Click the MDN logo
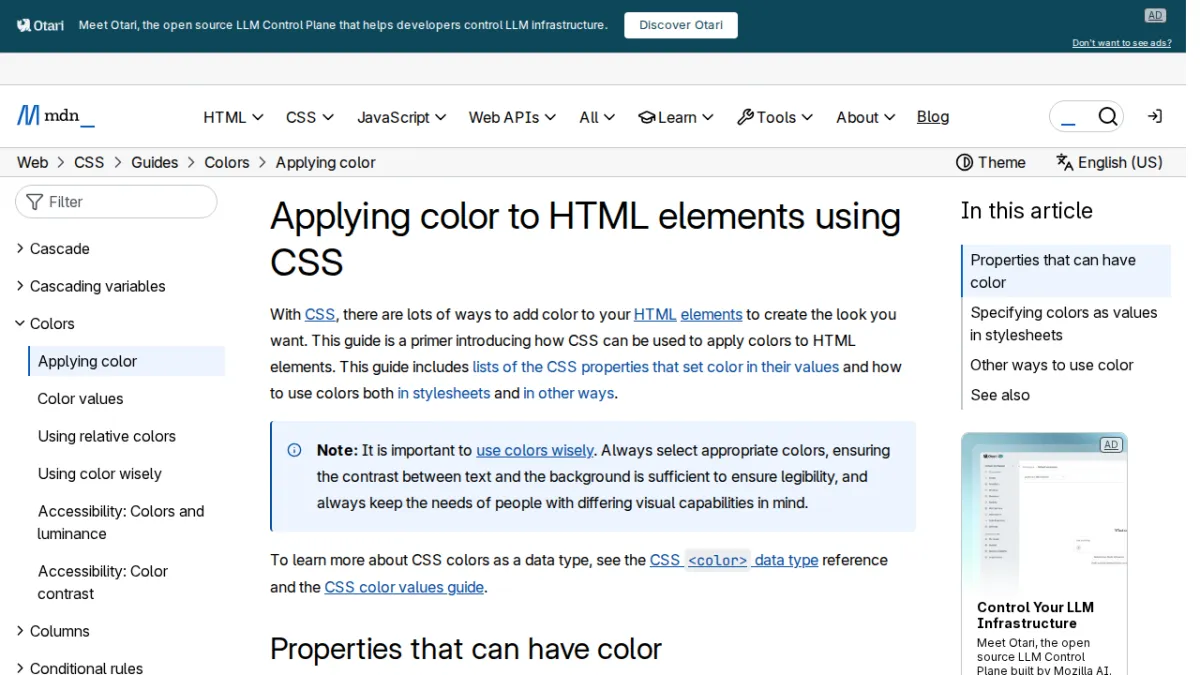This screenshot has width=1200, height=675. (56, 116)
